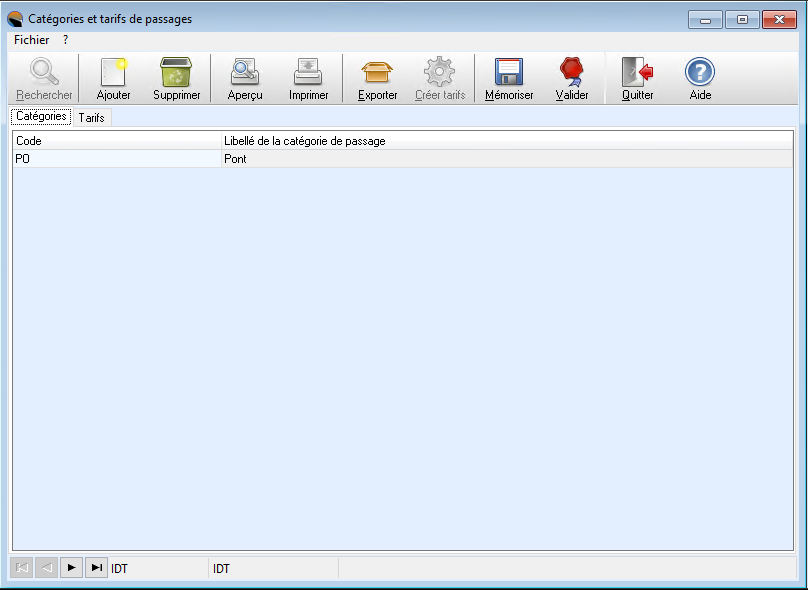This screenshot has height=590, width=808.
Task: Click the Ajouter new document icon
Action: tap(113, 74)
